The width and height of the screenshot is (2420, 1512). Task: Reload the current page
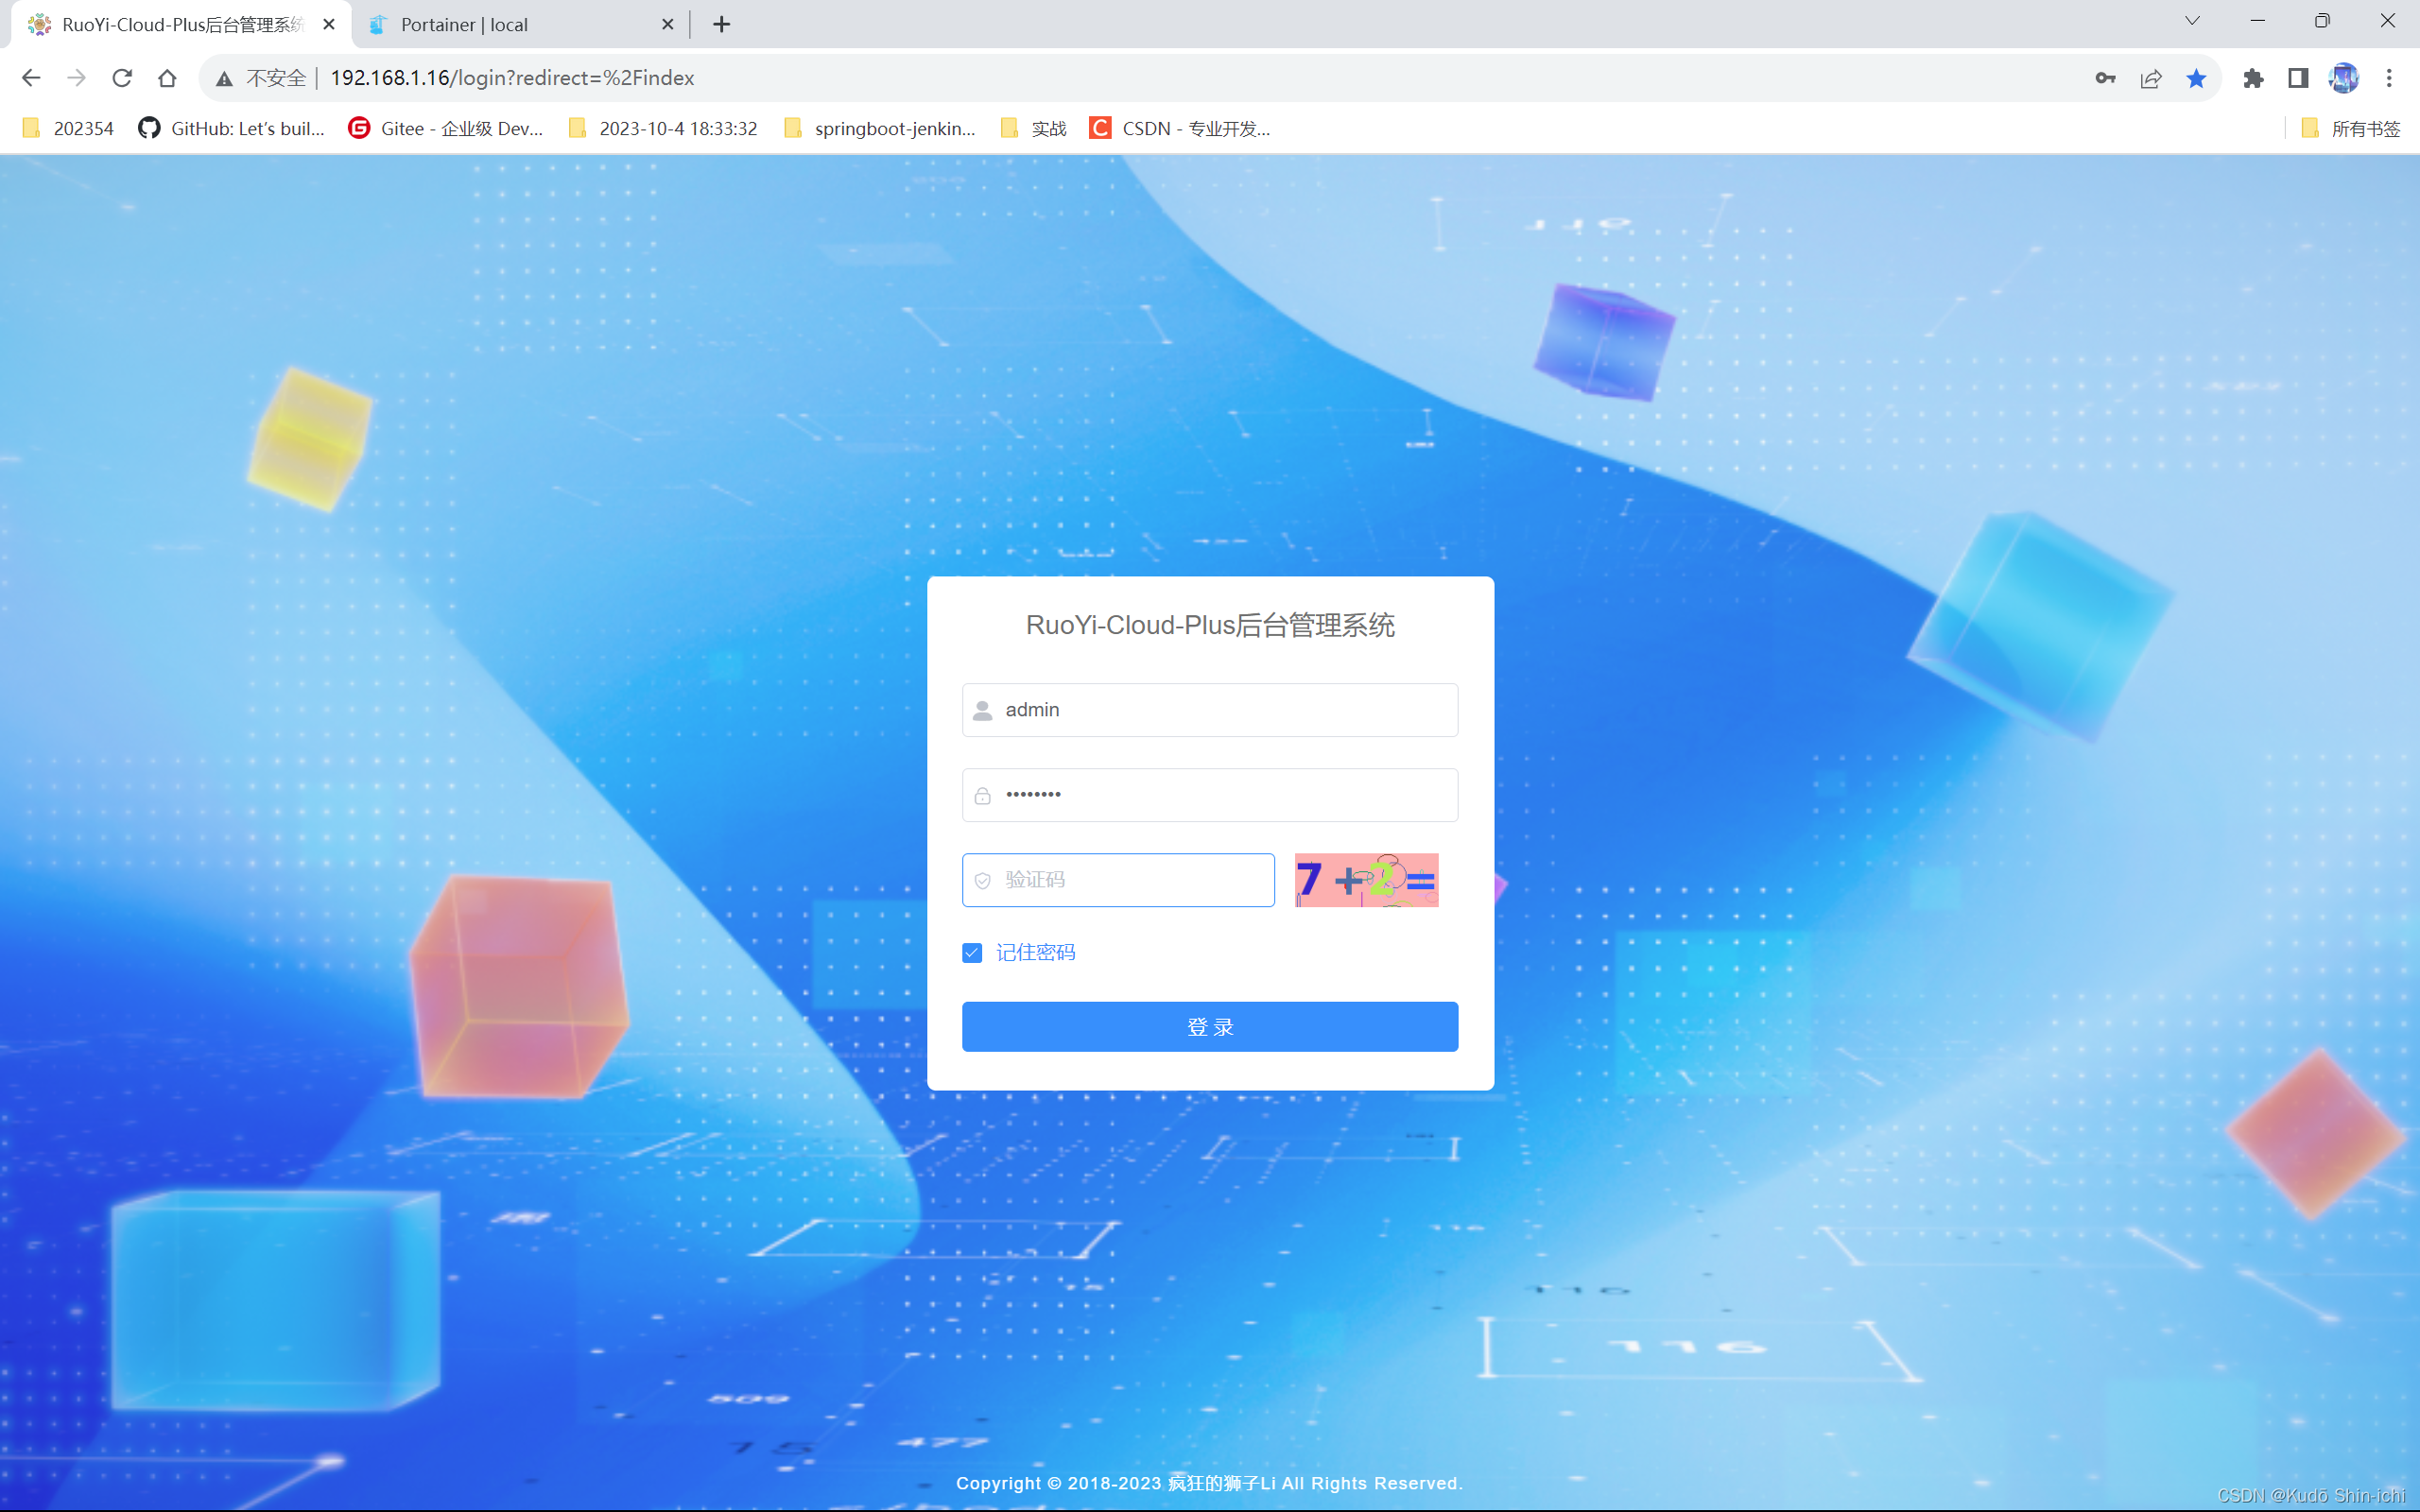click(x=122, y=78)
